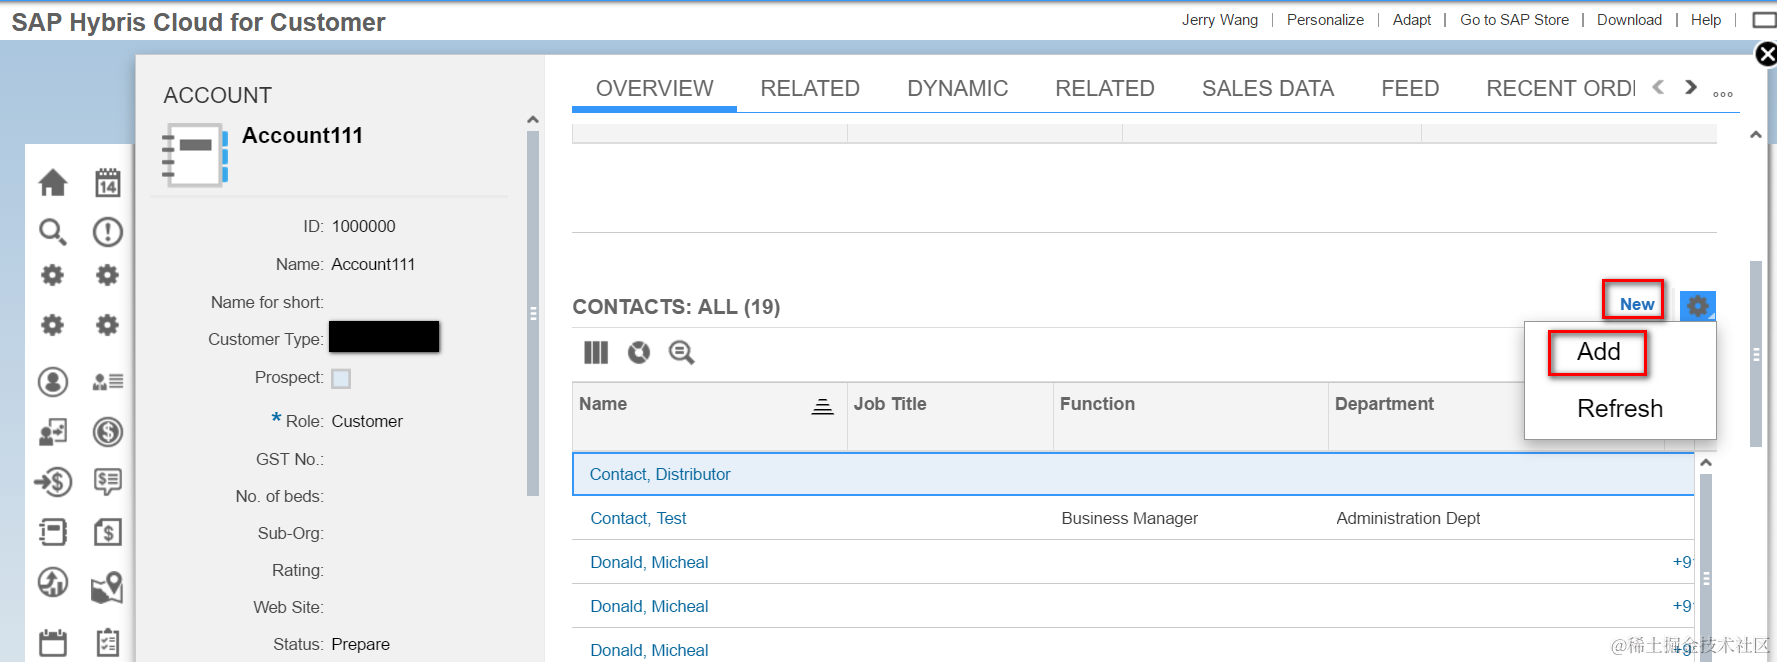1777x662 pixels.
Task: Open the RELATED tab next to OVERVIEW
Action: pos(810,88)
